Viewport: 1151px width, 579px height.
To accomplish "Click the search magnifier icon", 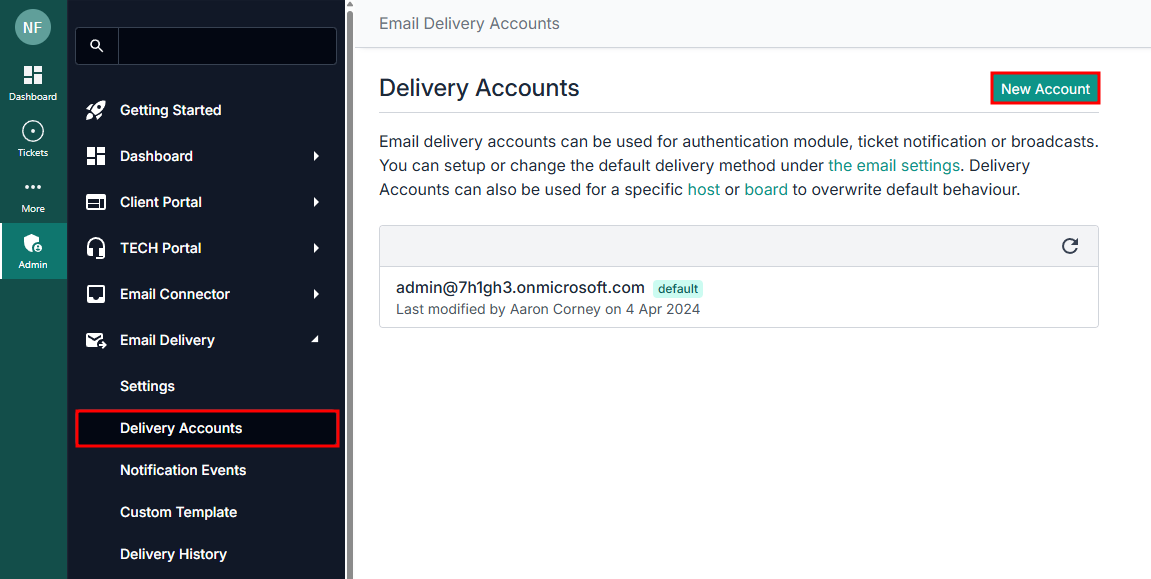I will [x=97, y=46].
